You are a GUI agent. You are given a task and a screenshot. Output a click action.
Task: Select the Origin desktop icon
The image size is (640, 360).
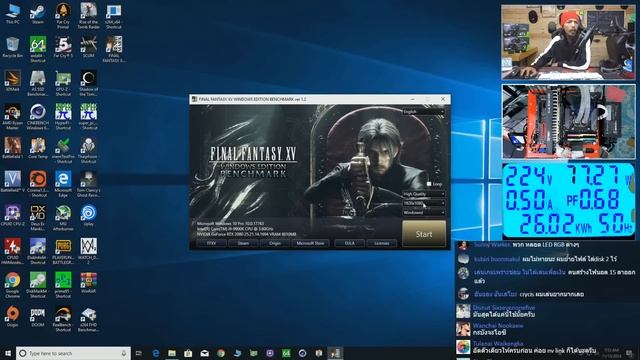pos(13,316)
